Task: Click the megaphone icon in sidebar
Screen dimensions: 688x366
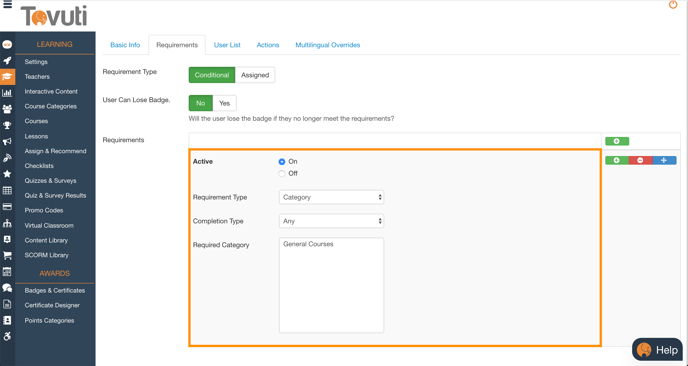Action: [7, 141]
